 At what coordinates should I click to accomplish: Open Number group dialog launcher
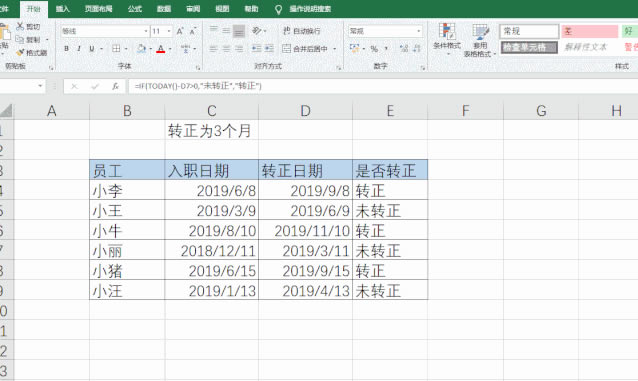[x=423, y=68]
